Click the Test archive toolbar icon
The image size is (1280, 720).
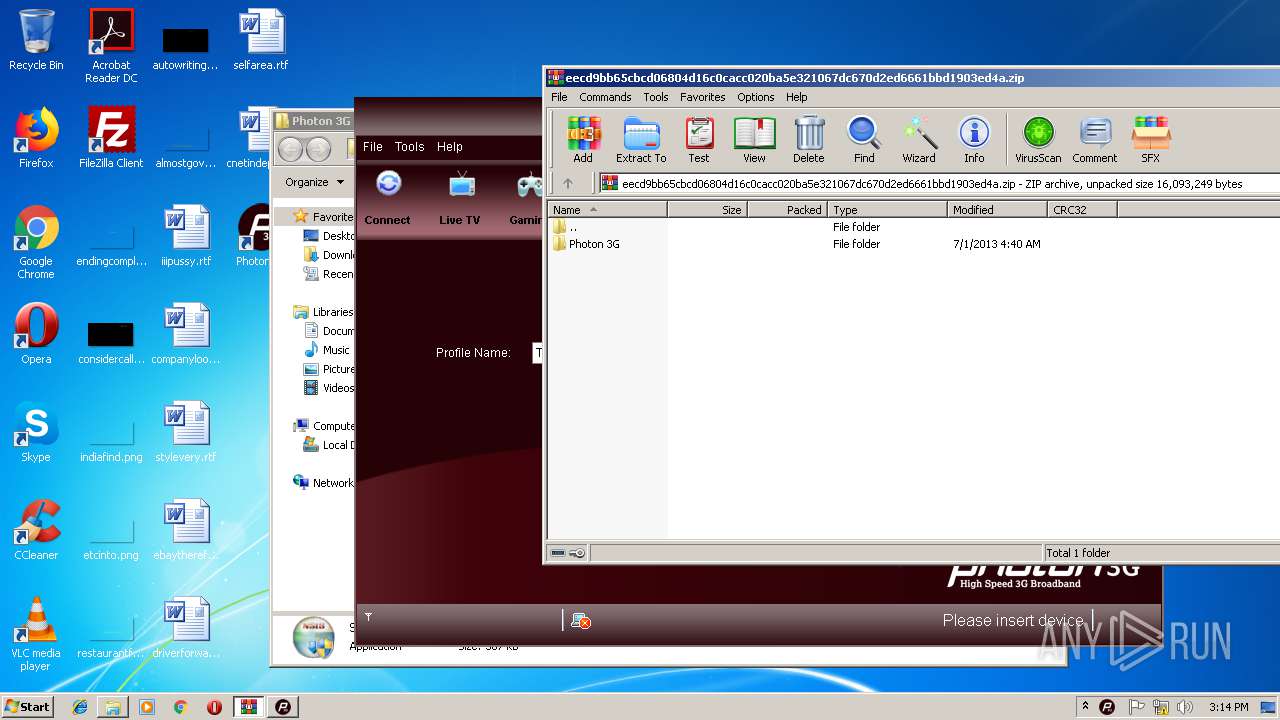click(699, 139)
